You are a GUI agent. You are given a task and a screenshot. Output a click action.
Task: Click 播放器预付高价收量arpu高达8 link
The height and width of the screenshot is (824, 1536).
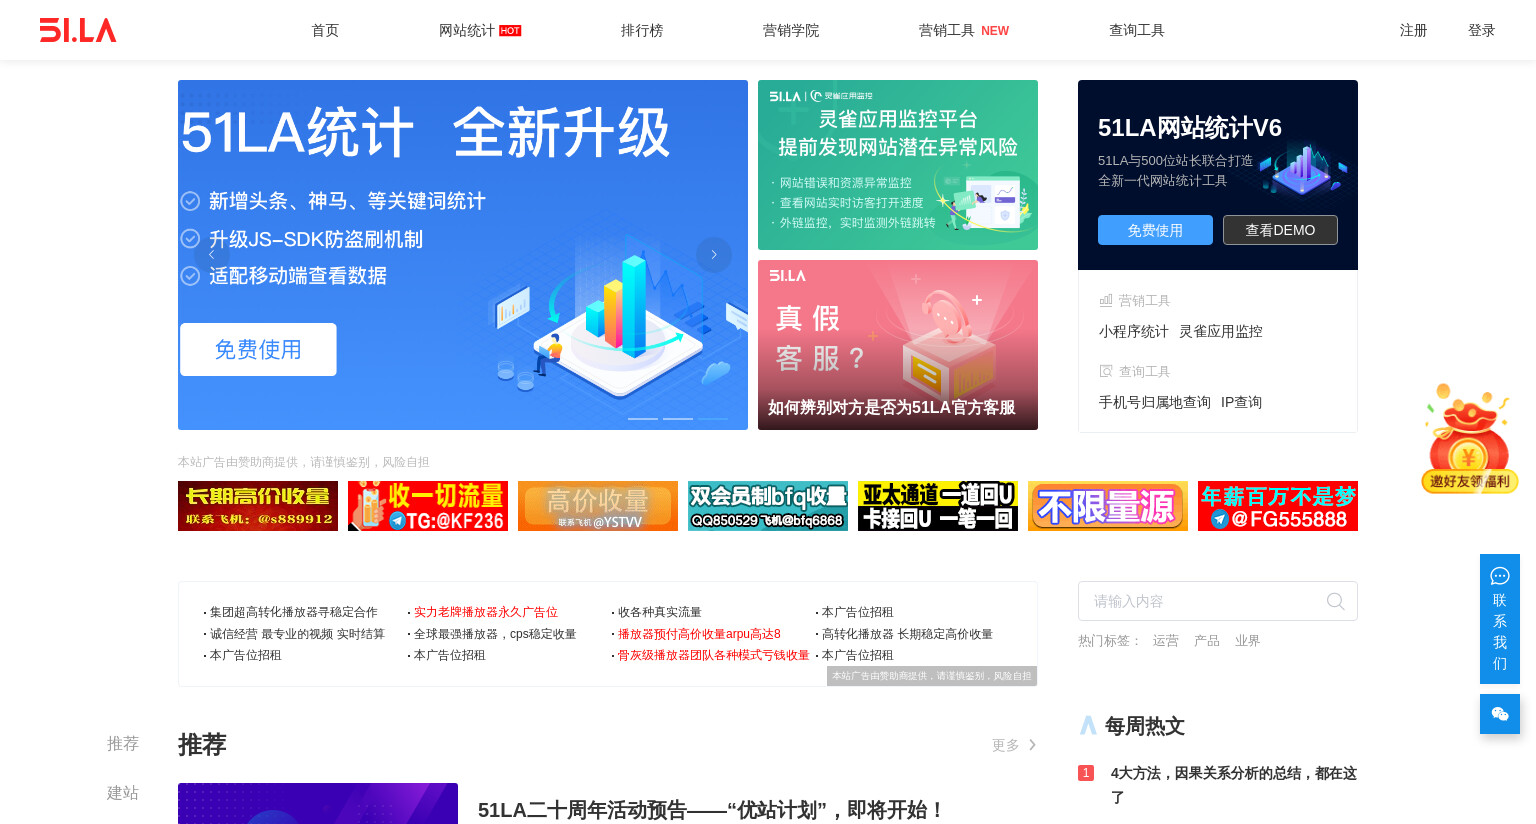pos(699,634)
